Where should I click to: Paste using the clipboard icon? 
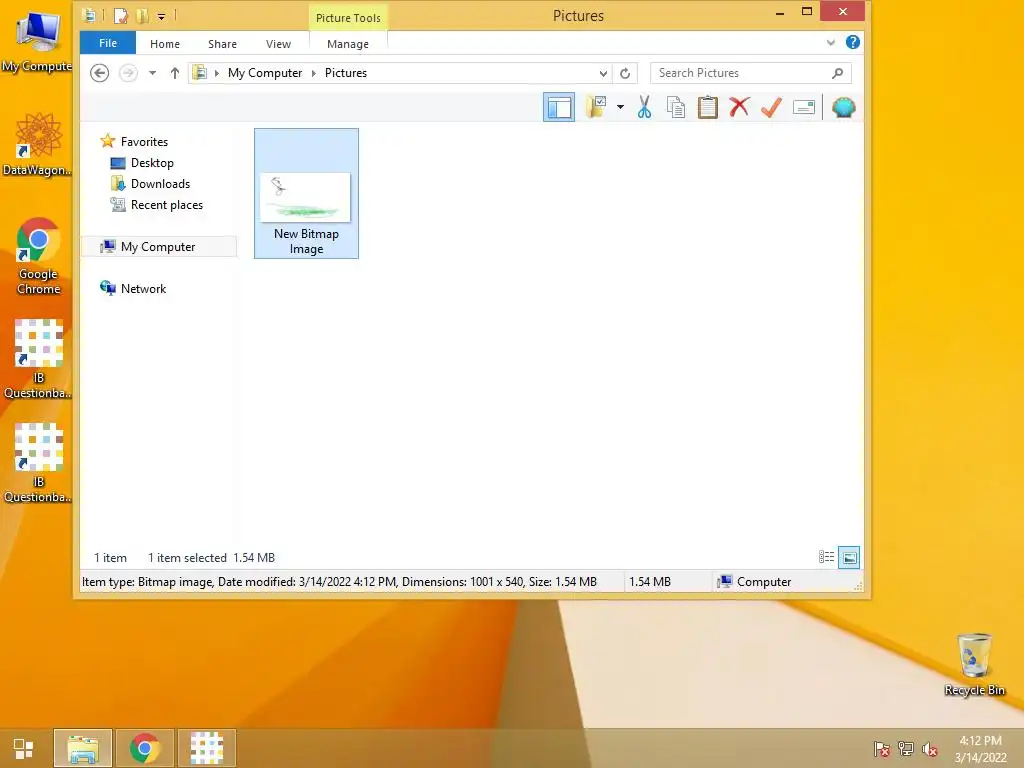(x=707, y=107)
